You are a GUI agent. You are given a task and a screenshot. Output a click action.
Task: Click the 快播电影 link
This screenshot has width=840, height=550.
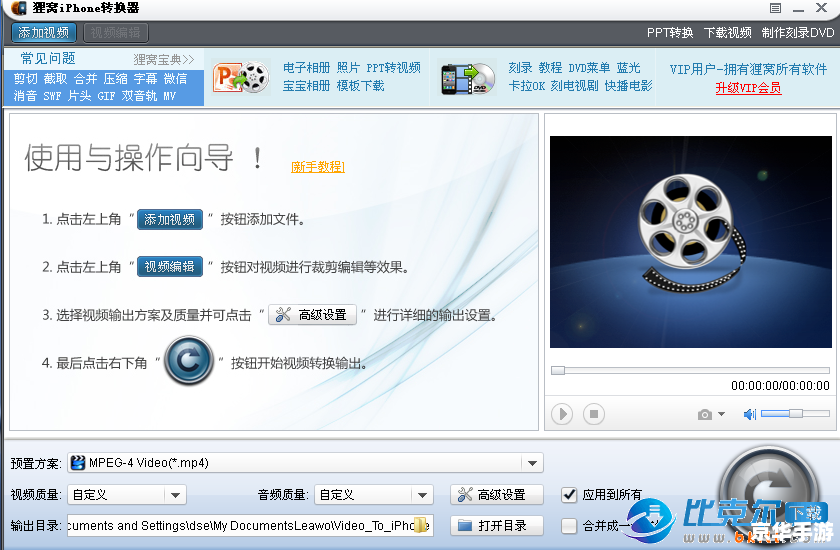click(628, 86)
